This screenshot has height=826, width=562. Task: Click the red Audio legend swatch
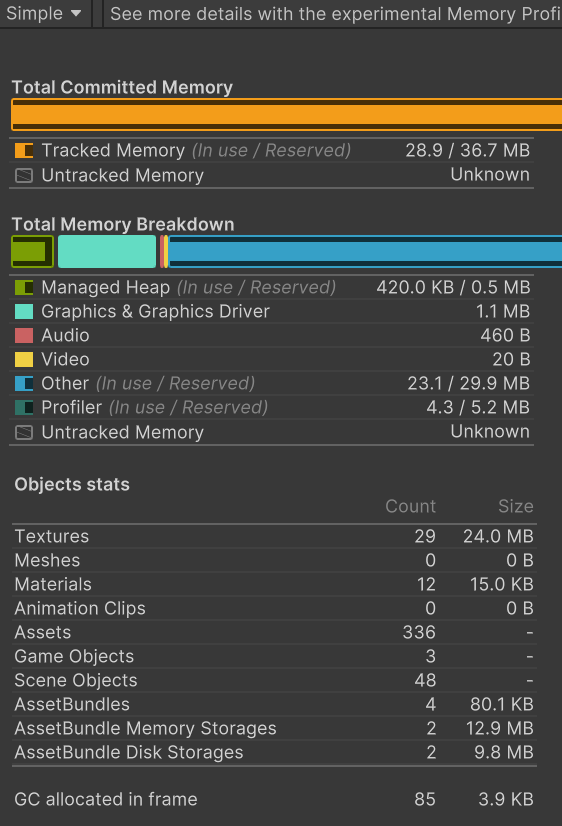[x=24, y=336]
